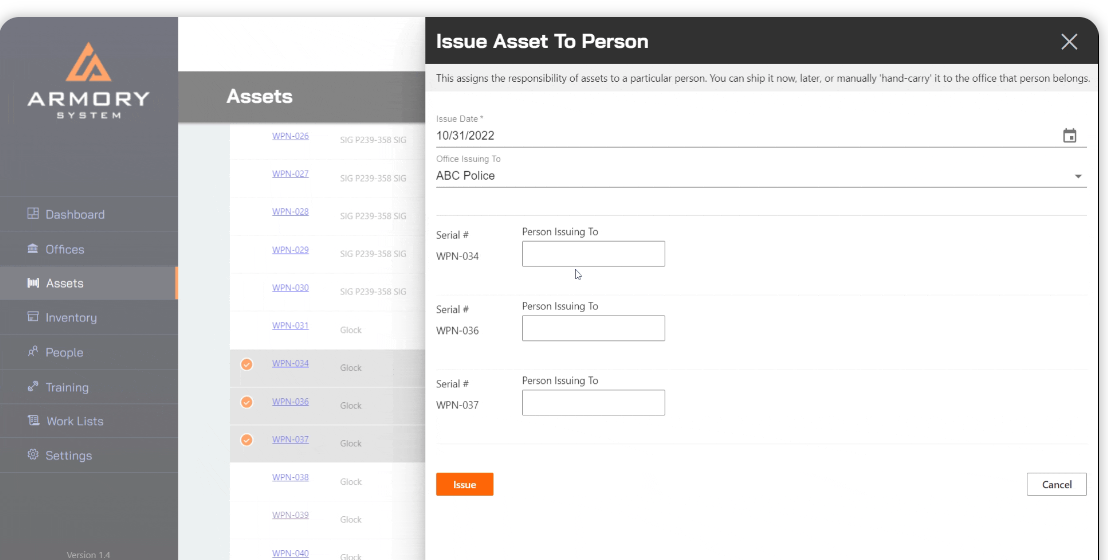Image resolution: width=1108 pixels, height=560 pixels.
Task: Open the WPN-026 asset link
Action: [290, 136]
